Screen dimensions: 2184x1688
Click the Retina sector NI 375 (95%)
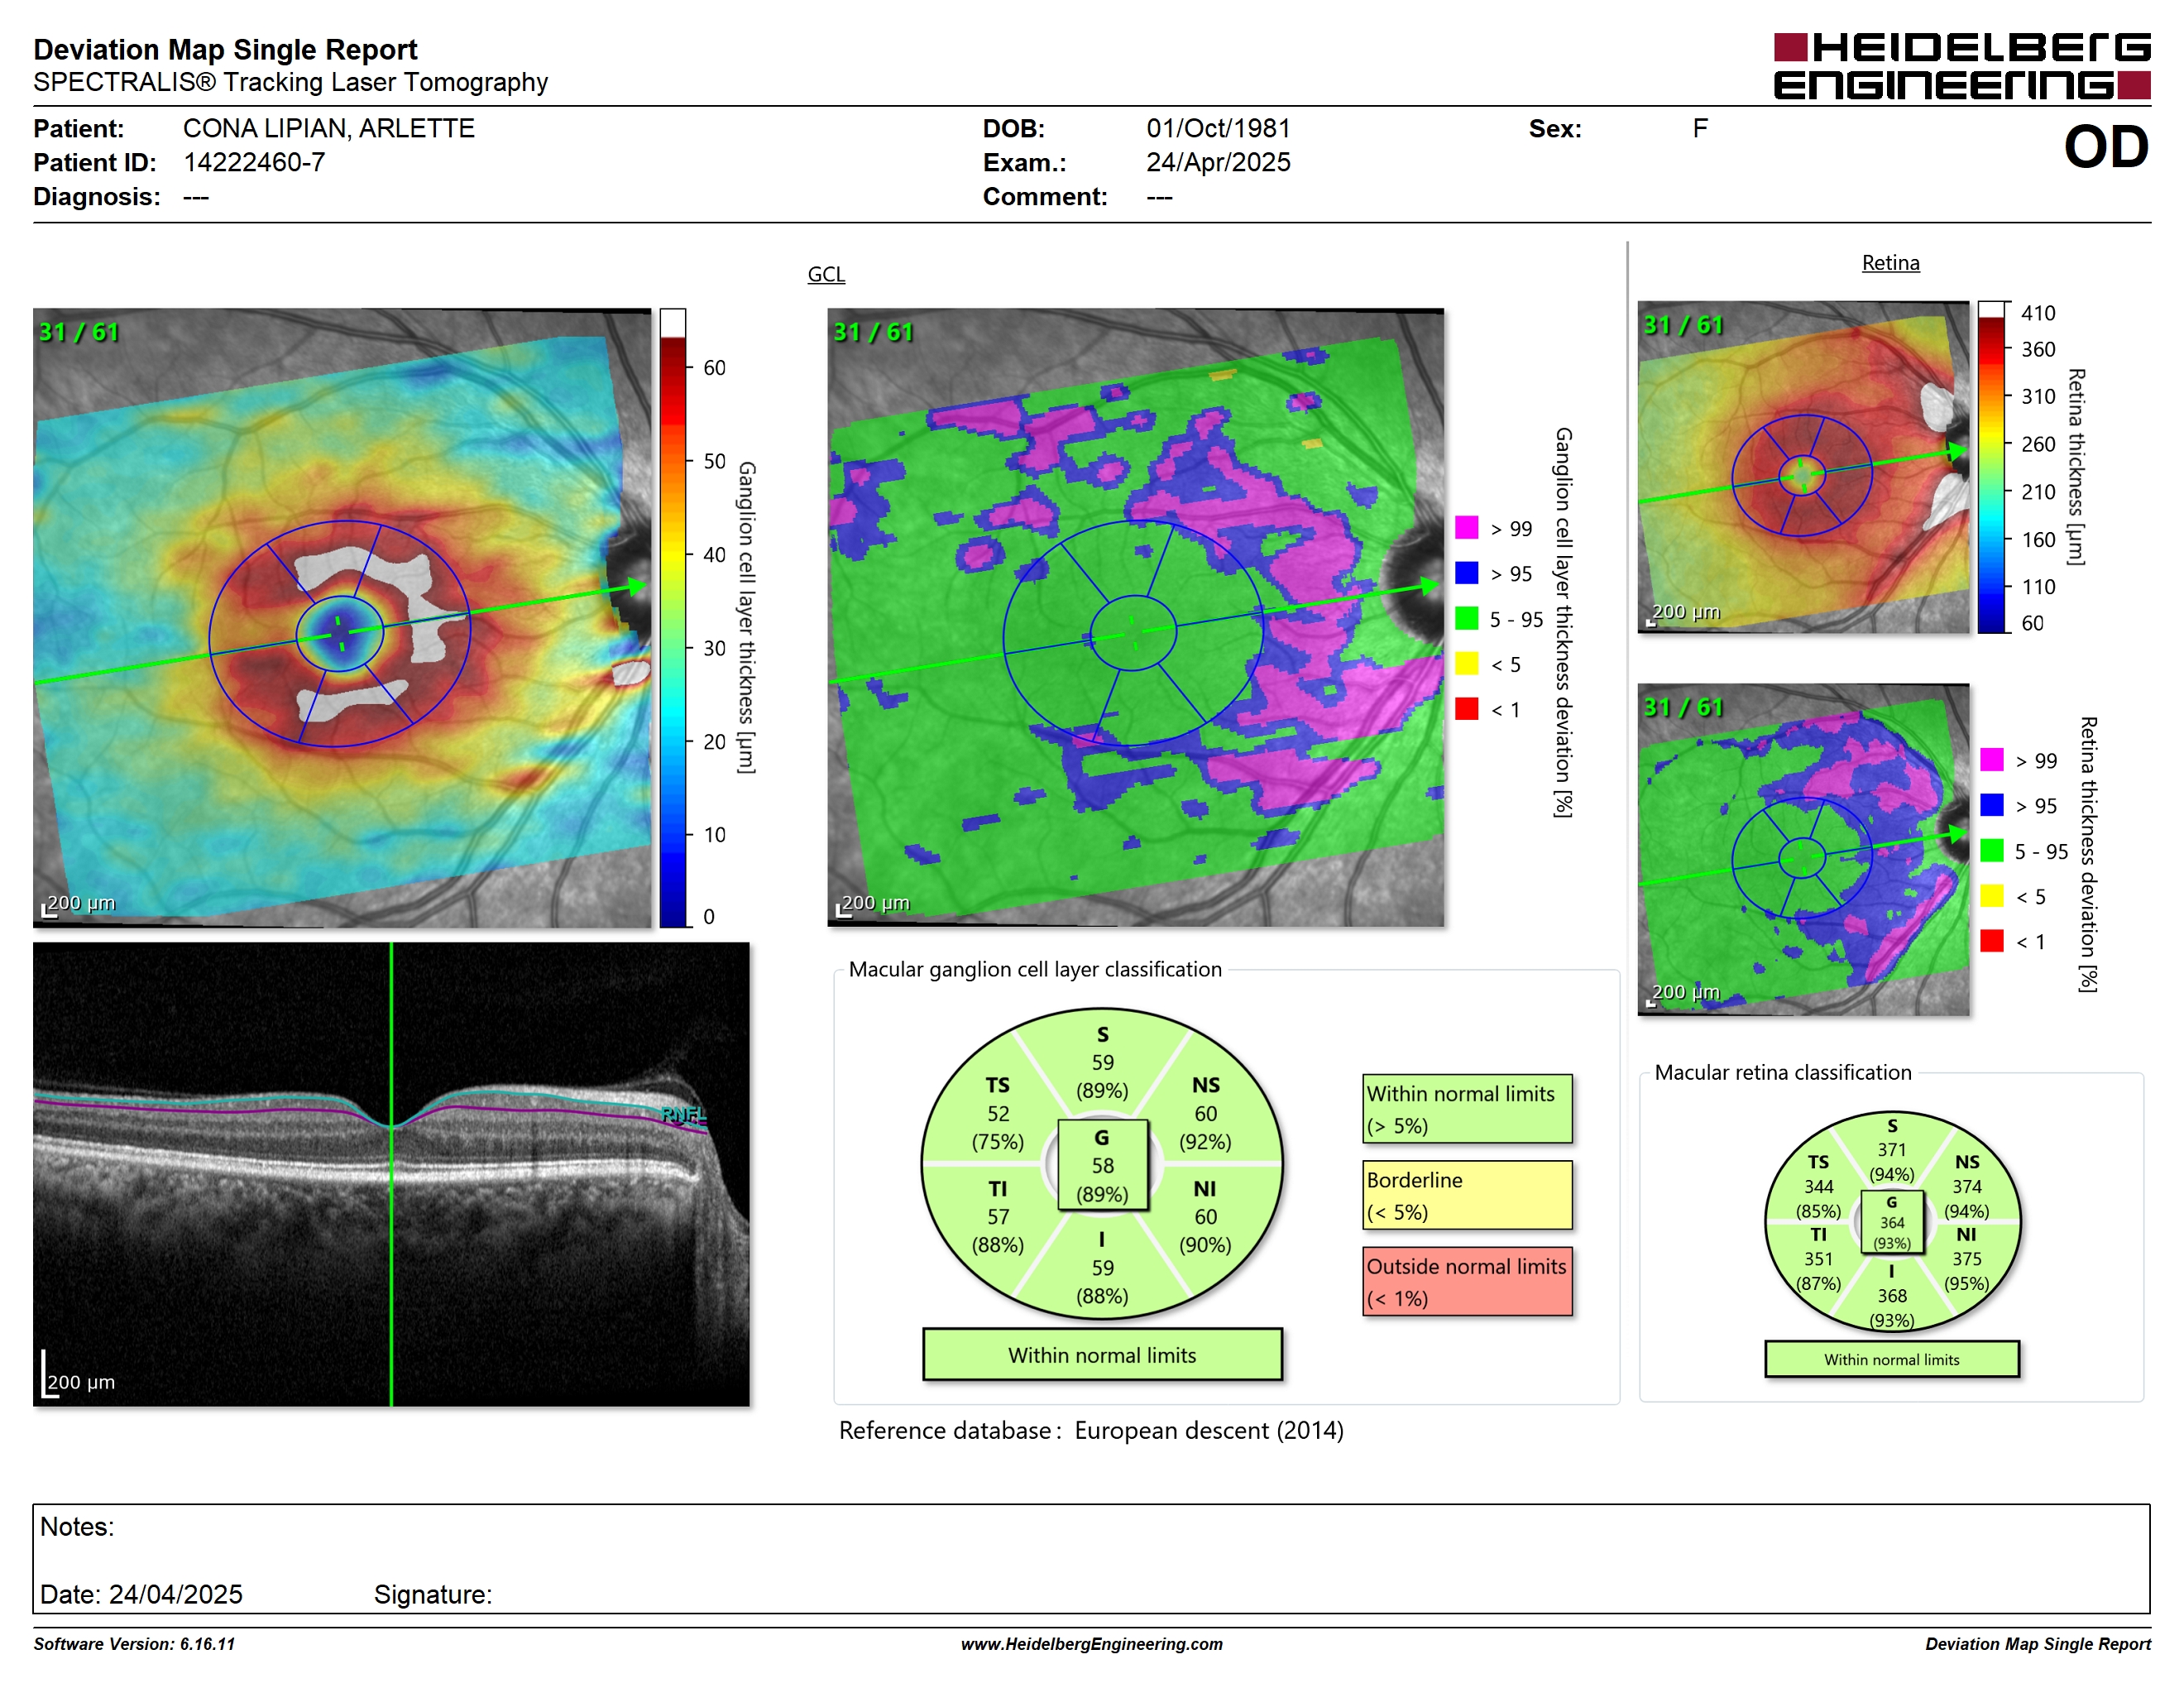1966,1259
